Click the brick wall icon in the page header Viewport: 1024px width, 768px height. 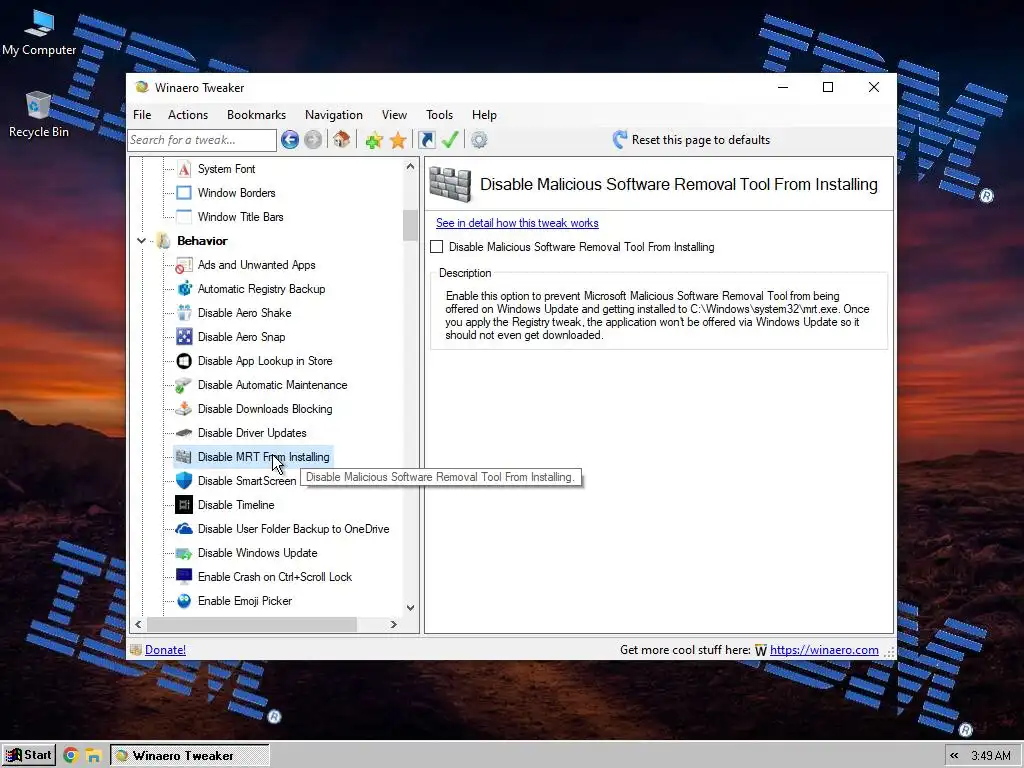450,184
